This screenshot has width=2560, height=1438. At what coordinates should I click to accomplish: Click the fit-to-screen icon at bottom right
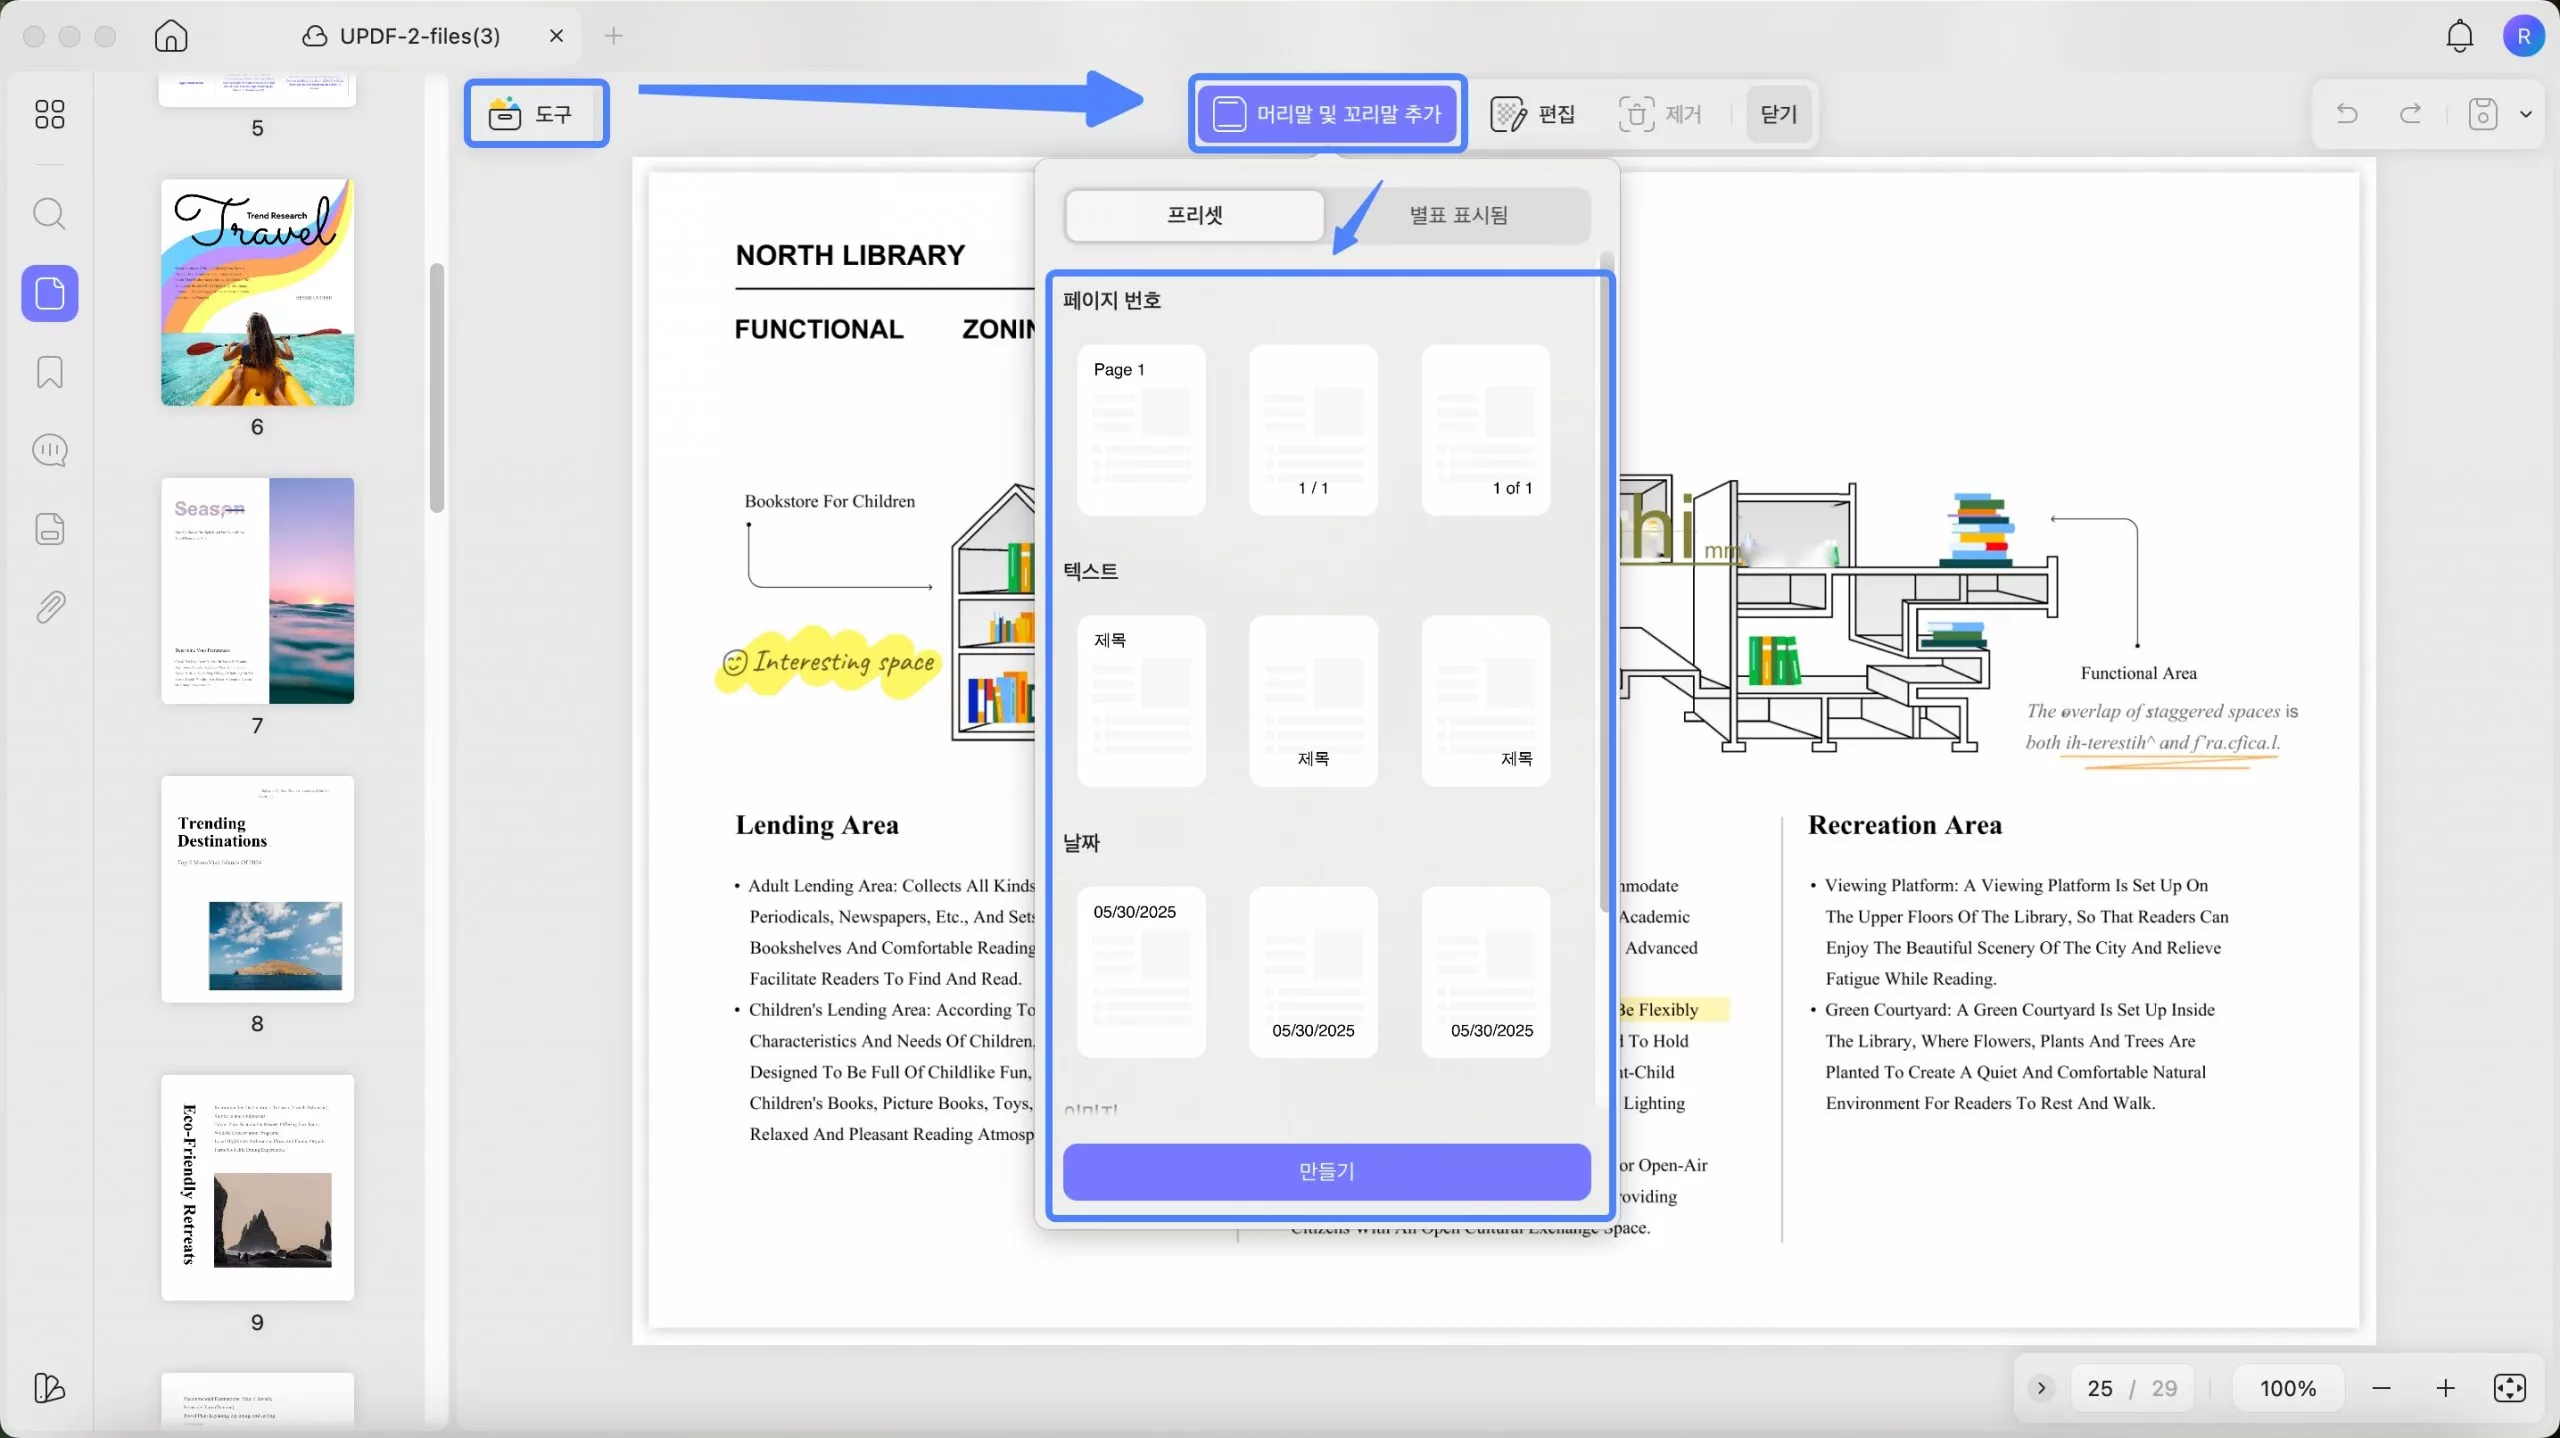pos(2509,1388)
